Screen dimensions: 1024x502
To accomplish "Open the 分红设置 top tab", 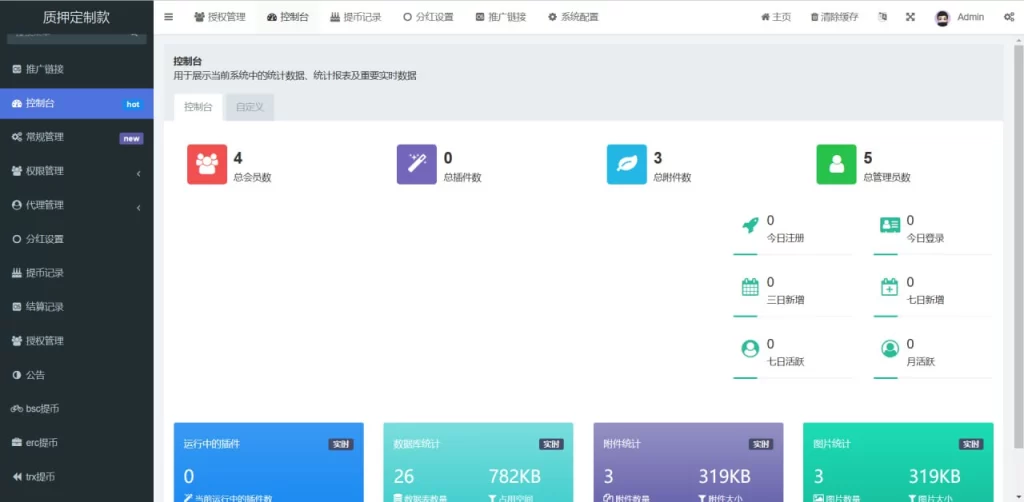I will click(x=428, y=17).
